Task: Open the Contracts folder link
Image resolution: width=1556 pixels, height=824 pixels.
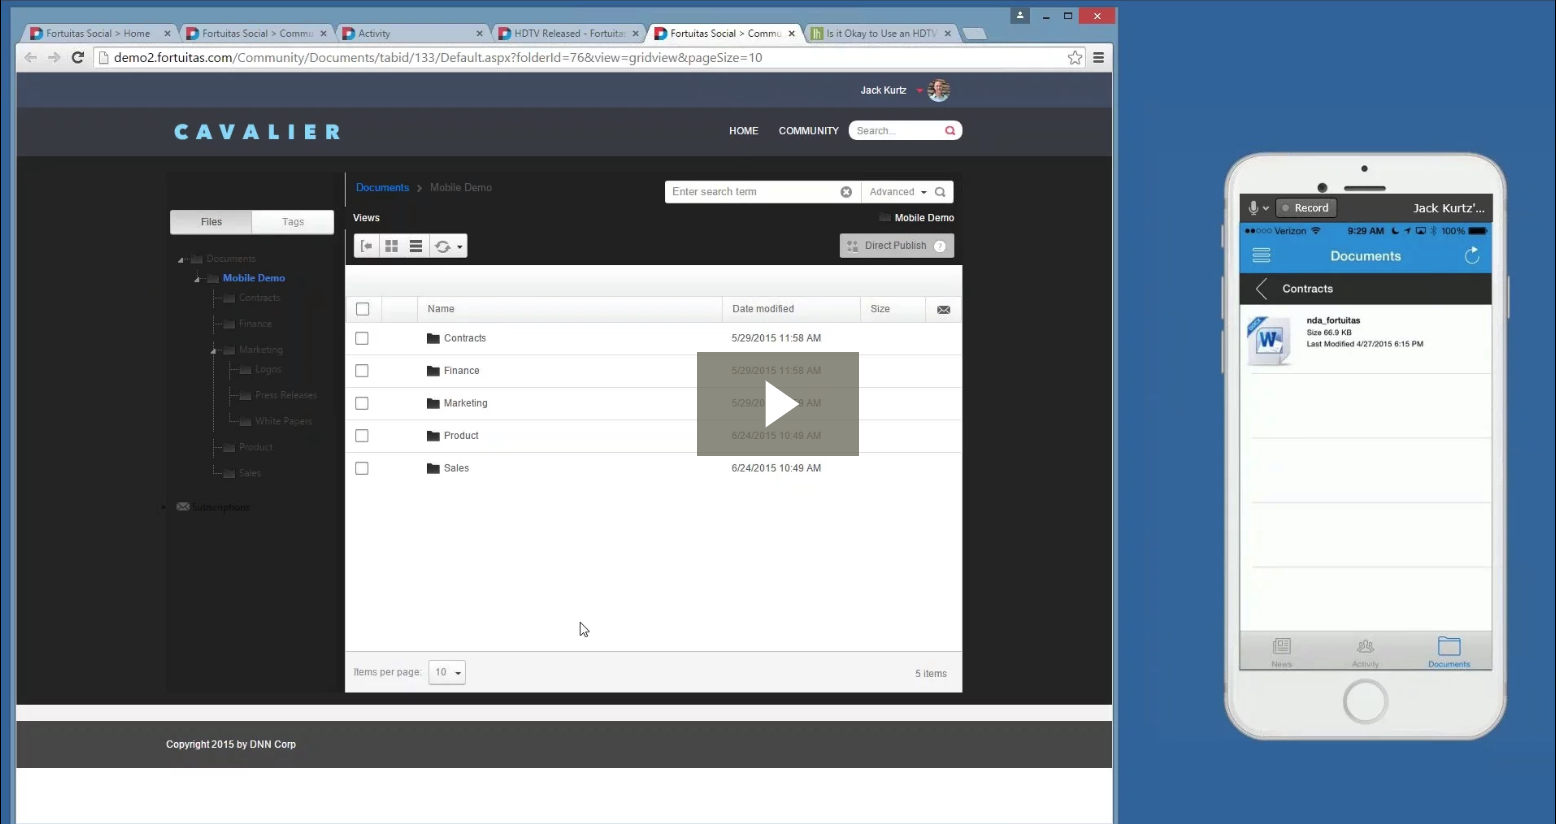Action: click(465, 339)
